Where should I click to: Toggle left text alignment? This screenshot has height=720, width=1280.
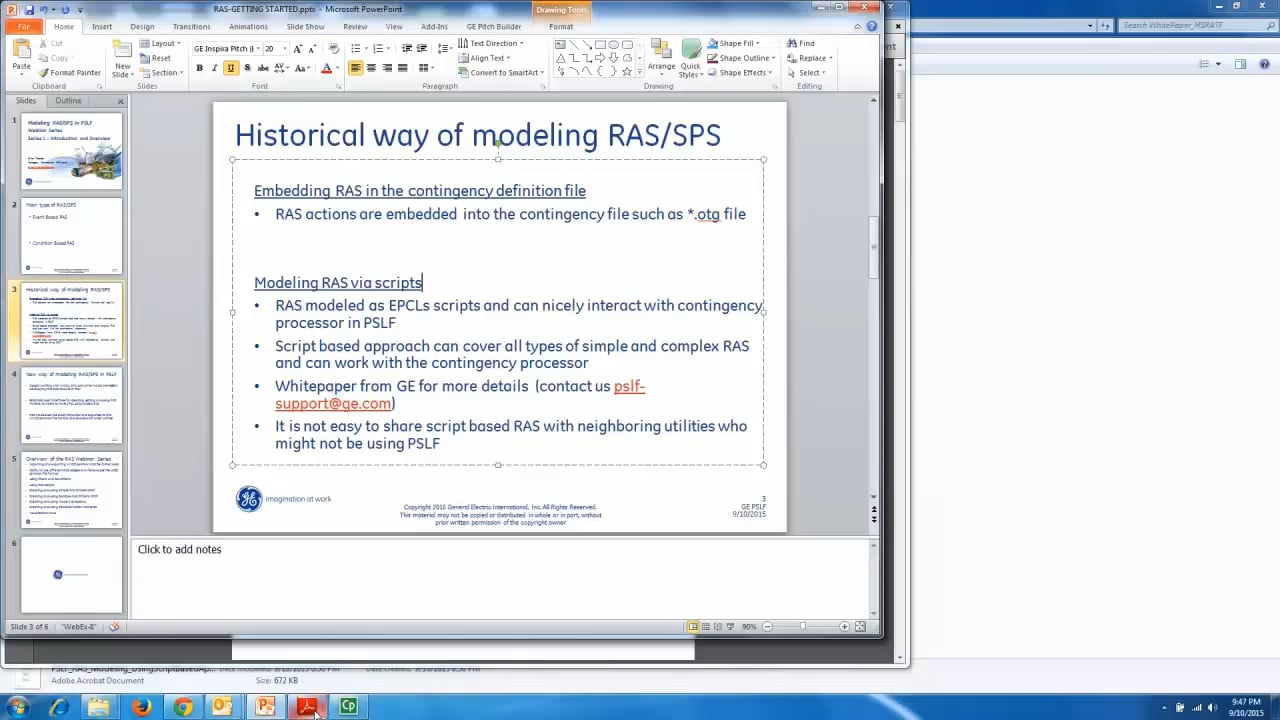coord(355,68)
